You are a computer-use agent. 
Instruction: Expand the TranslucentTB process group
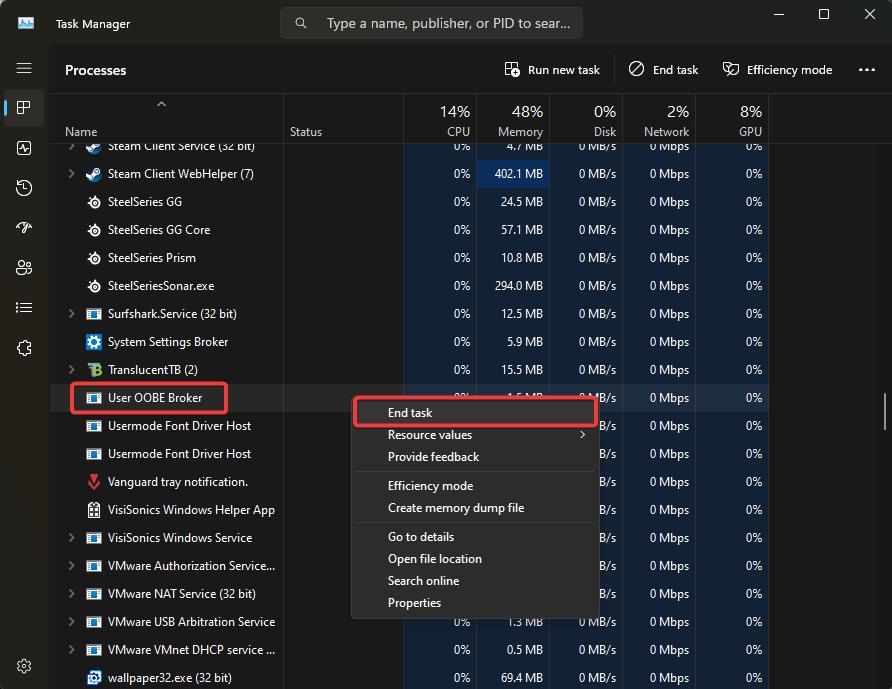click(71, 370)
